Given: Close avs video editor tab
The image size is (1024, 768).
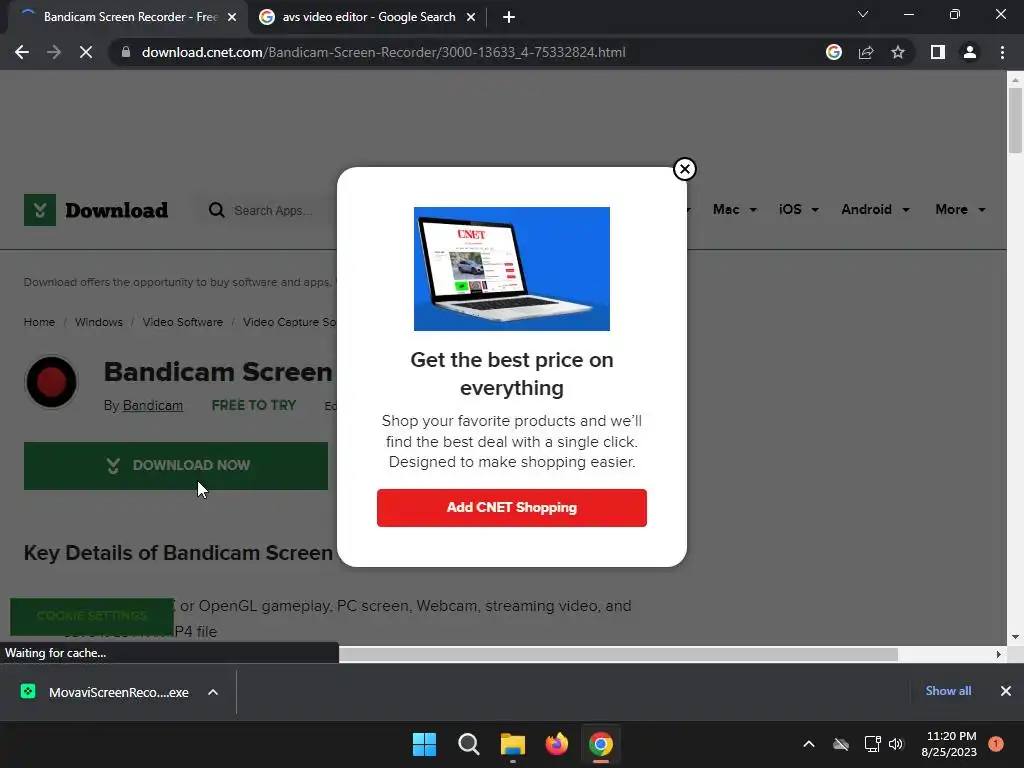Looking at the screenshot, I should click(x=471, y=17).
